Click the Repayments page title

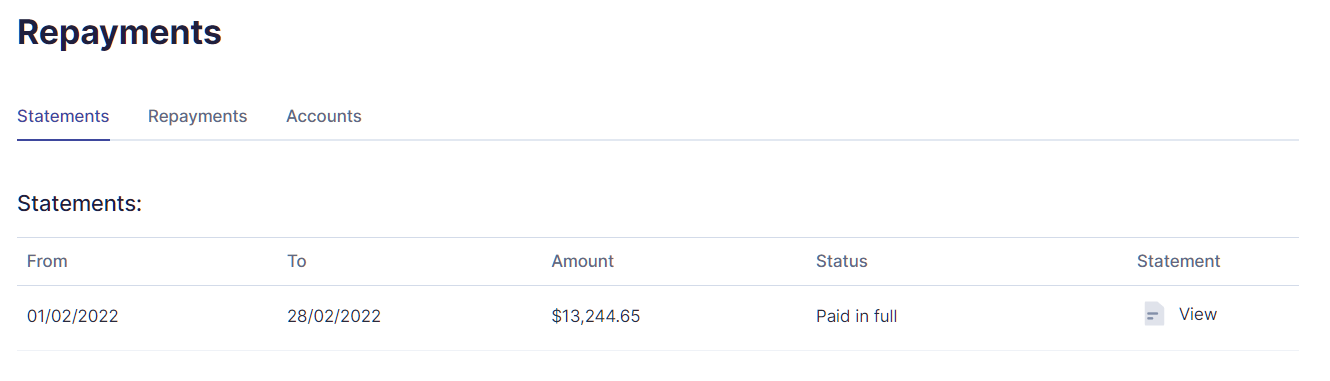[119, 32]
